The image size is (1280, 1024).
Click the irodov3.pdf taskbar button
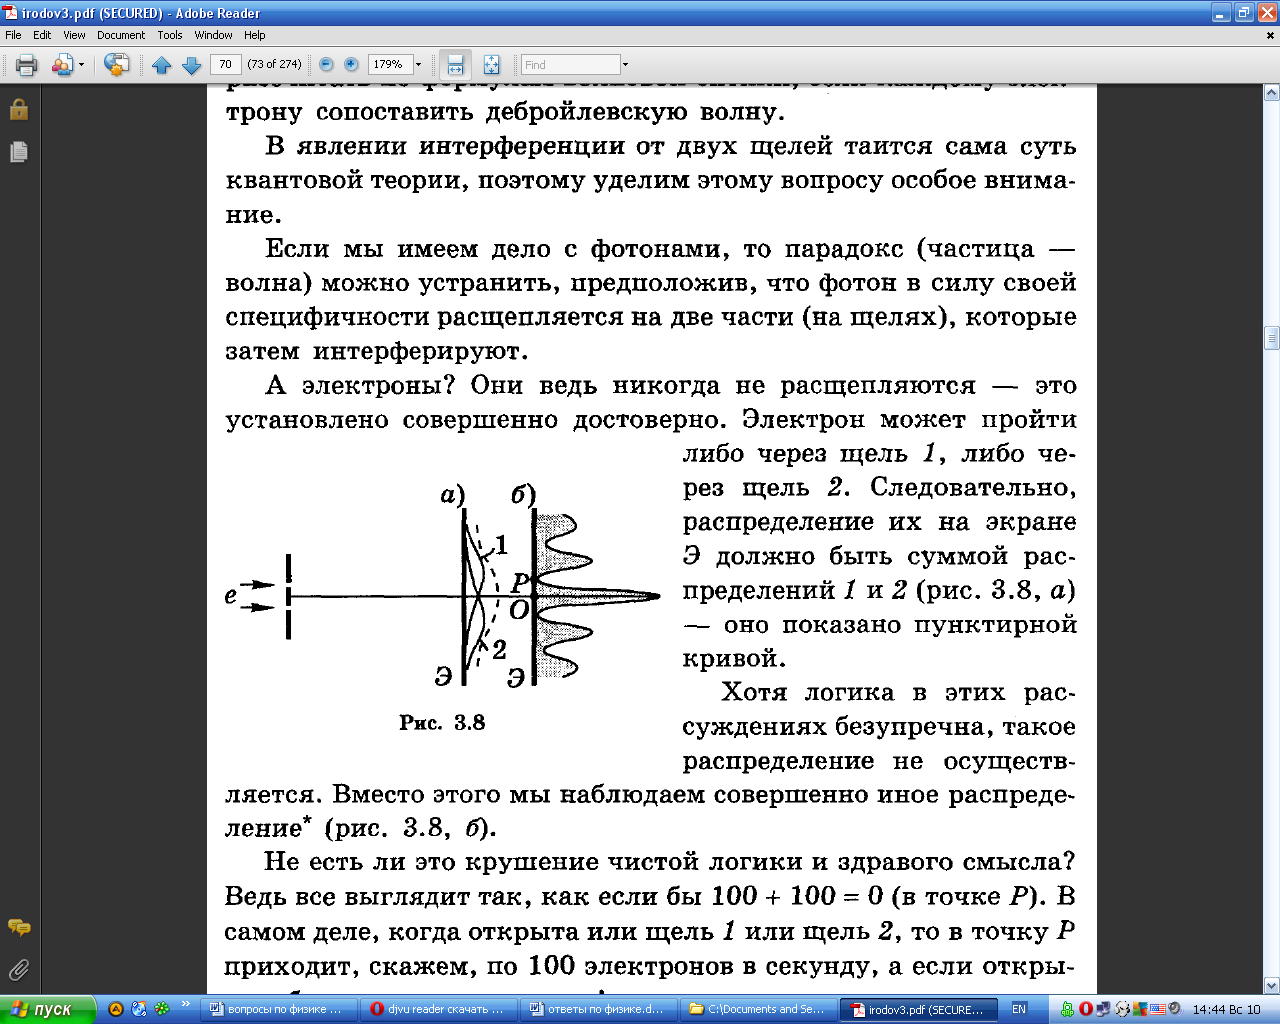[x=919, y=1009]
